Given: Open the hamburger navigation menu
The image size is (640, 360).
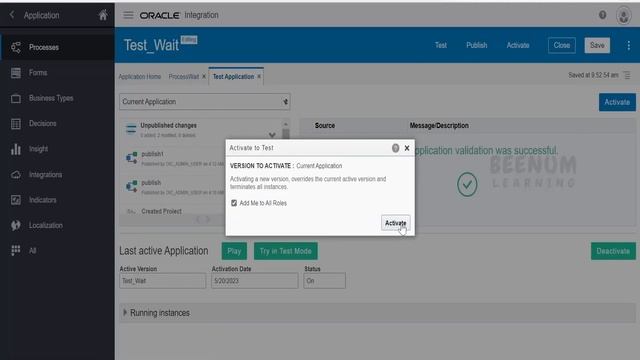Looking at the screenshot, I should 128,15.
